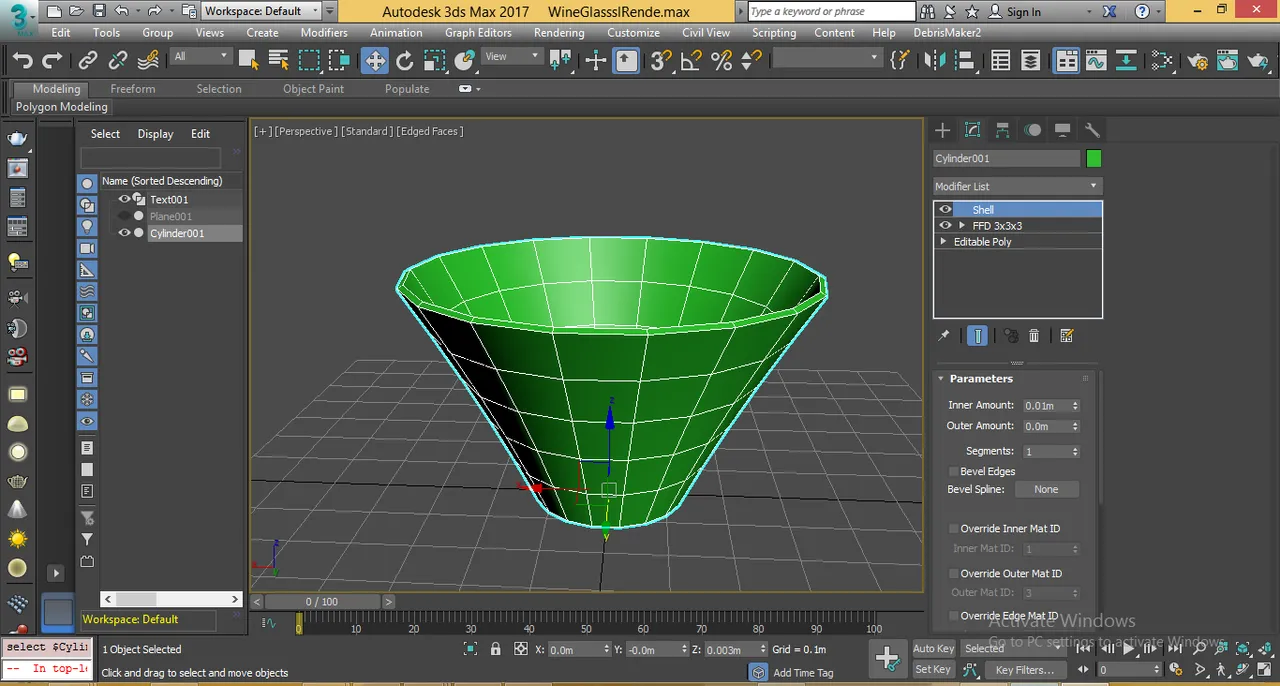
Task: Click Key Filters button
Action: point(1025,669)
